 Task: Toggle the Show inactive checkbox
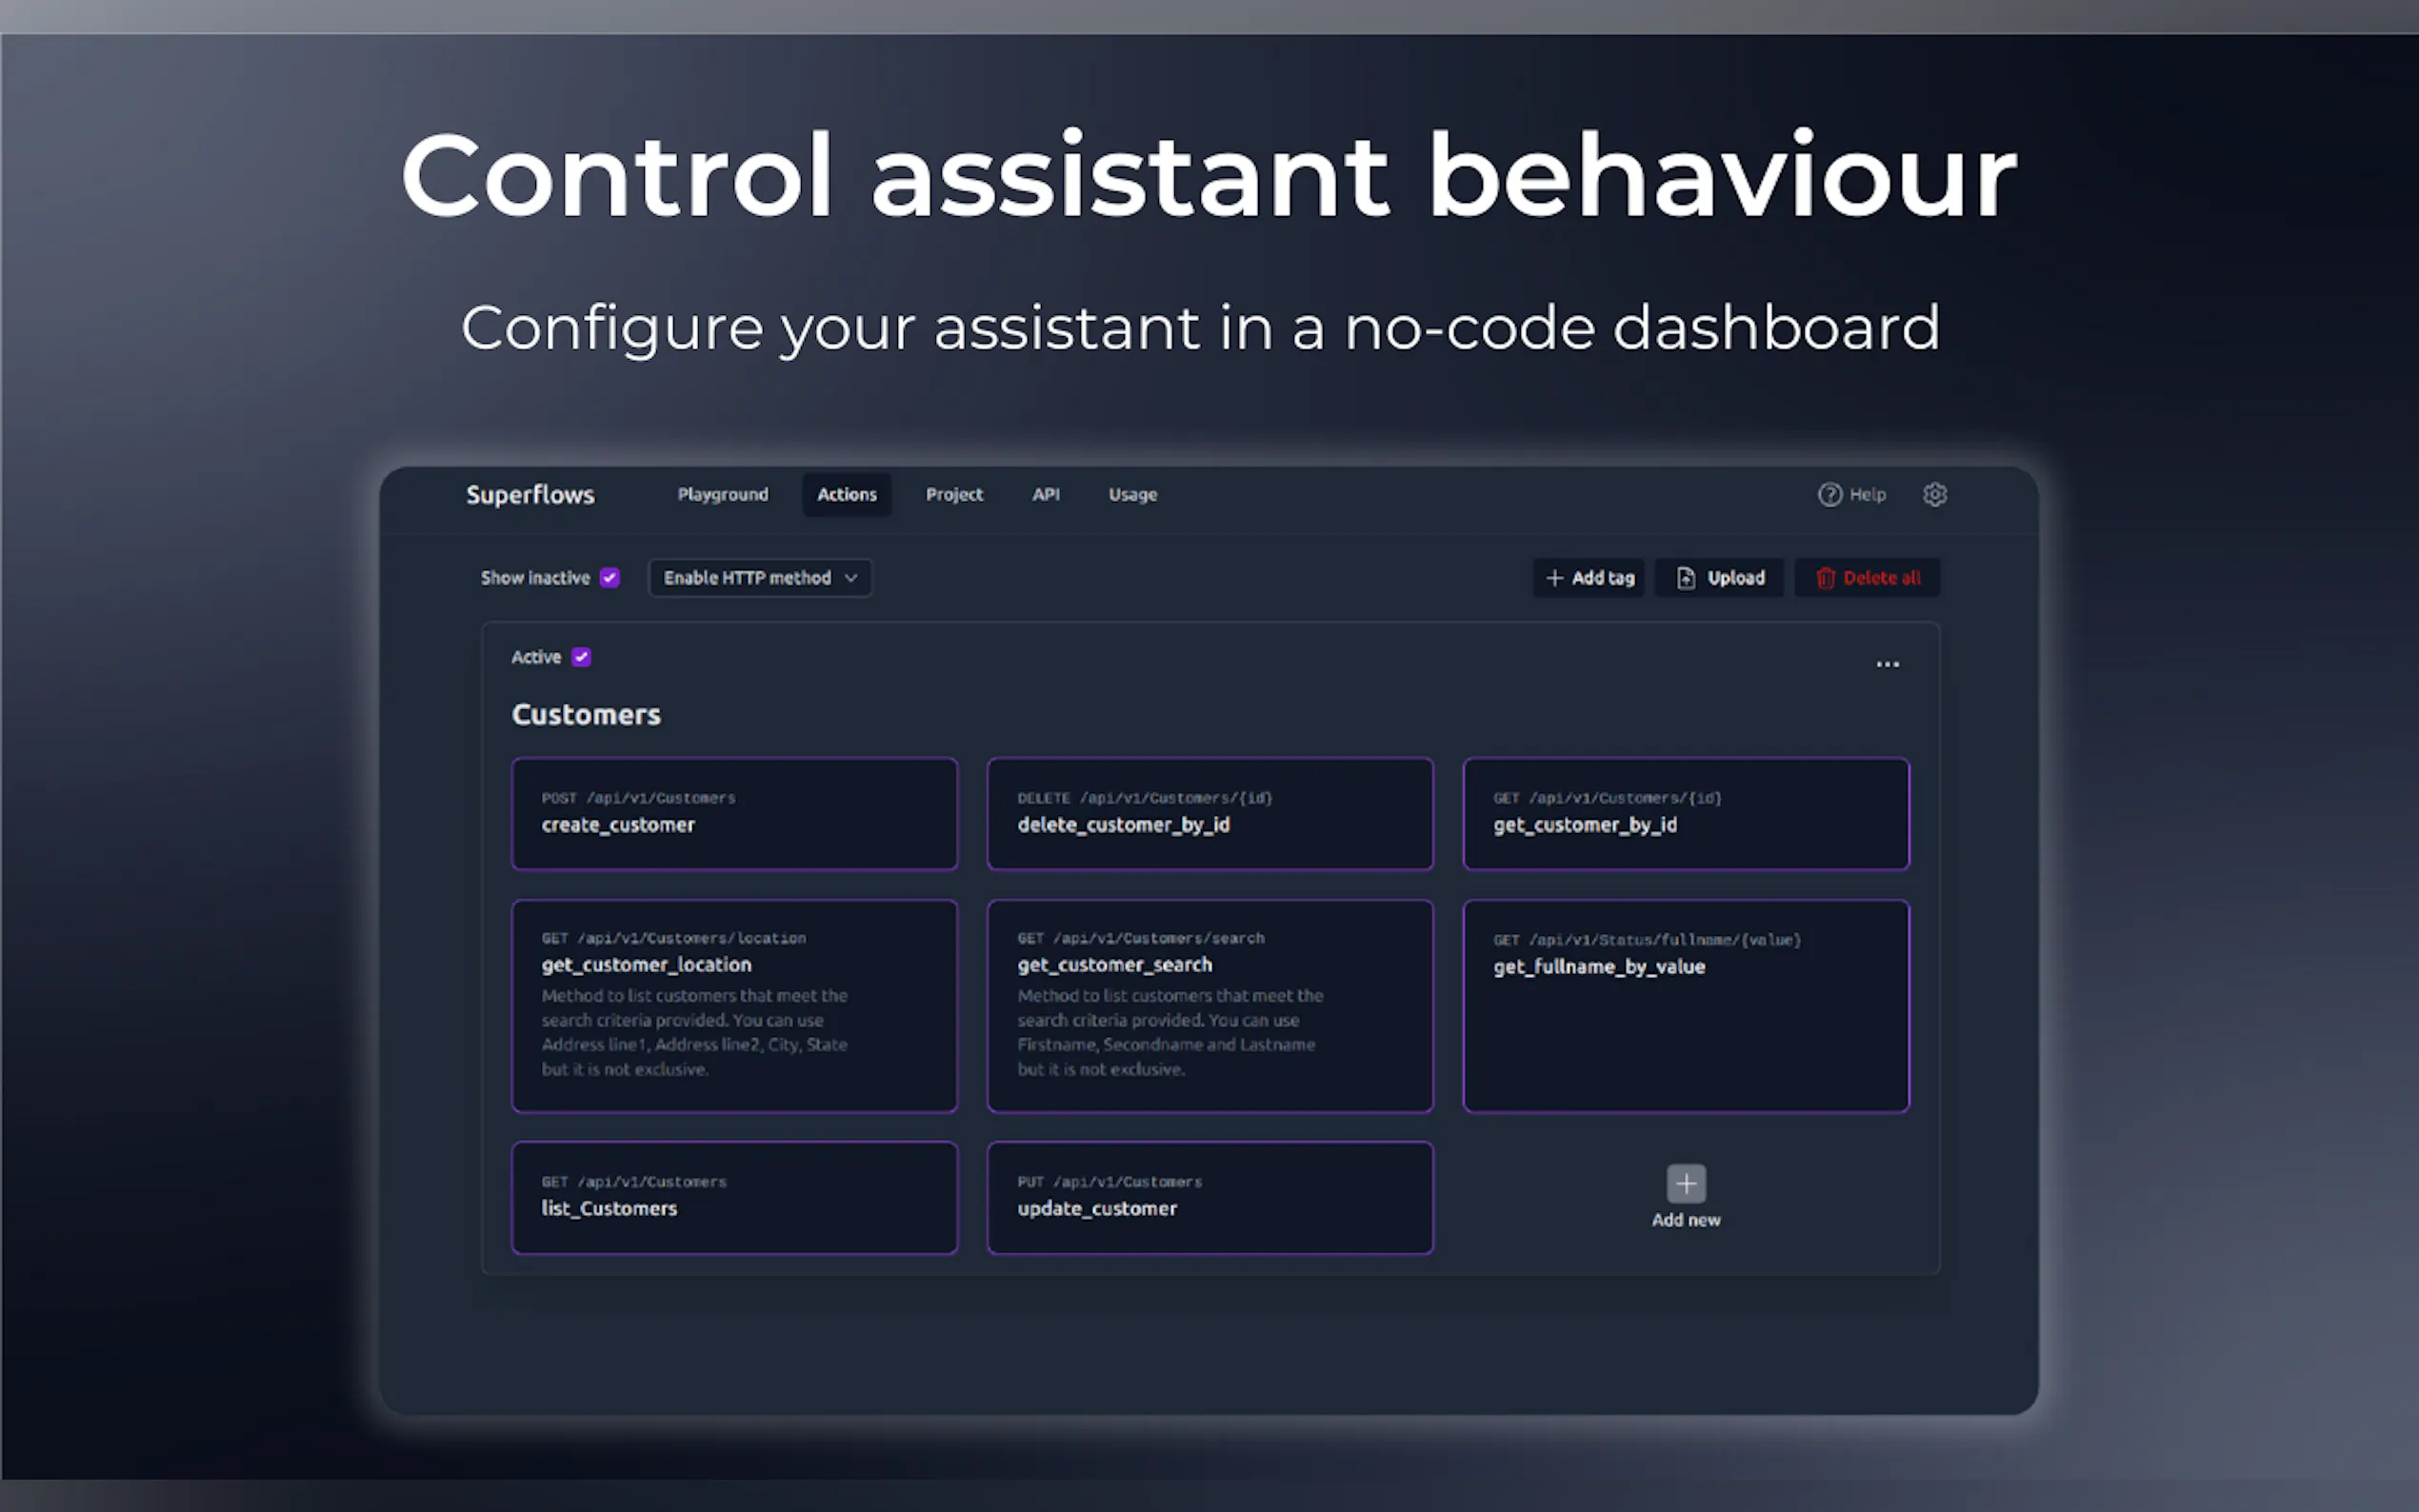pyautogui.click(x=610, y=578)
